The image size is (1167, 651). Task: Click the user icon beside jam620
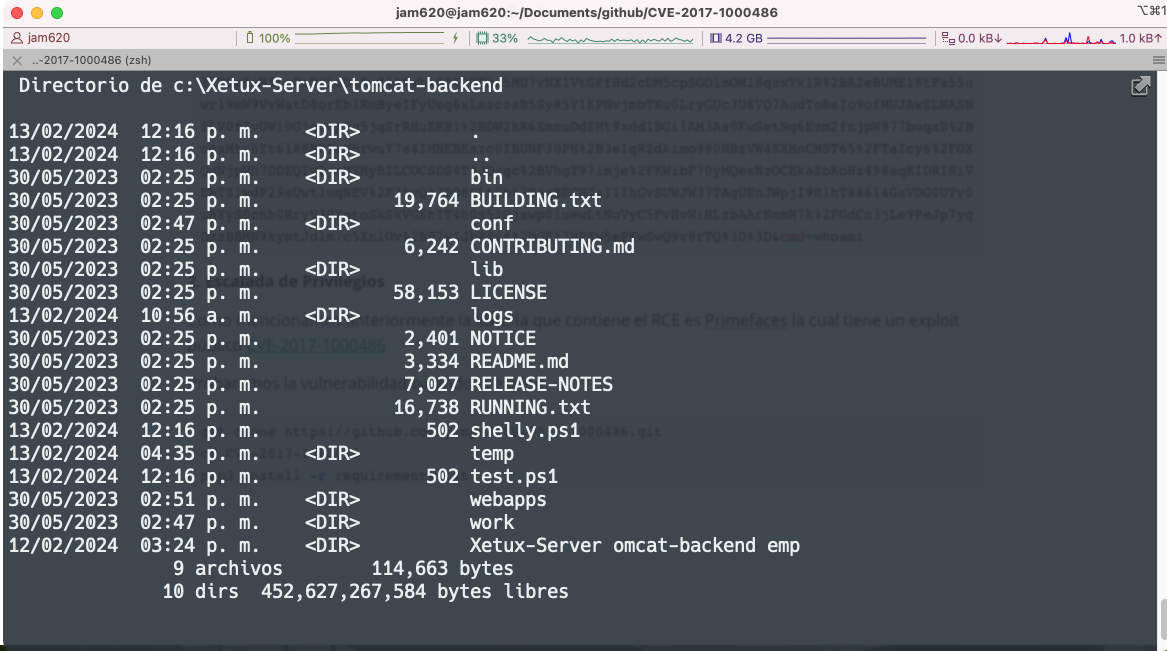click(x=16, y=38)
